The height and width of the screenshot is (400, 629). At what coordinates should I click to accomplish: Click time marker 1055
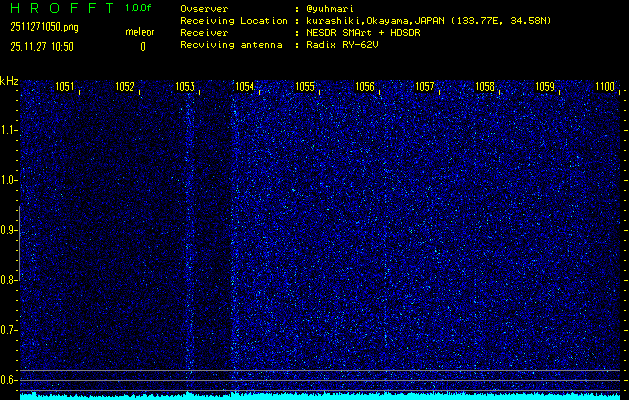point(305,87)
